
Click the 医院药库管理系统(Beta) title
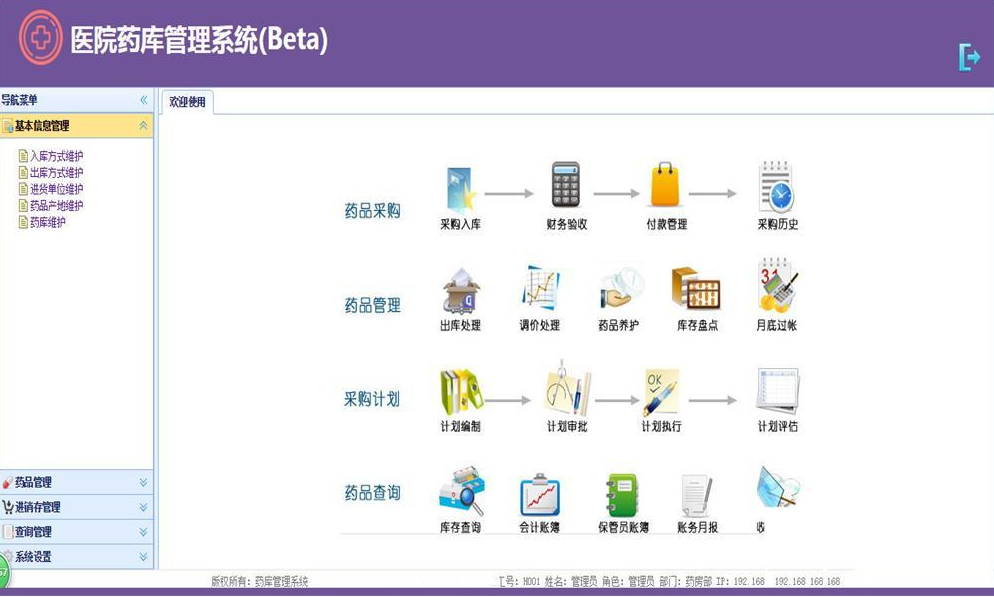coord(199,39)
